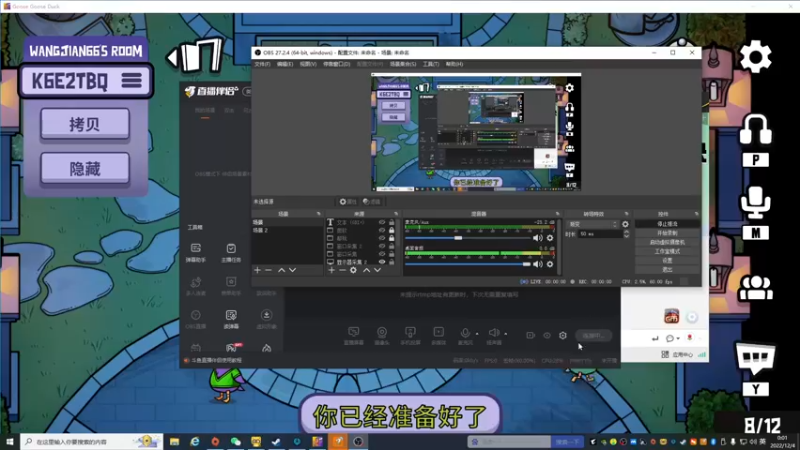The image size is (800, 450).
Task: Open OBS 工具 menu
Action: 431,64
